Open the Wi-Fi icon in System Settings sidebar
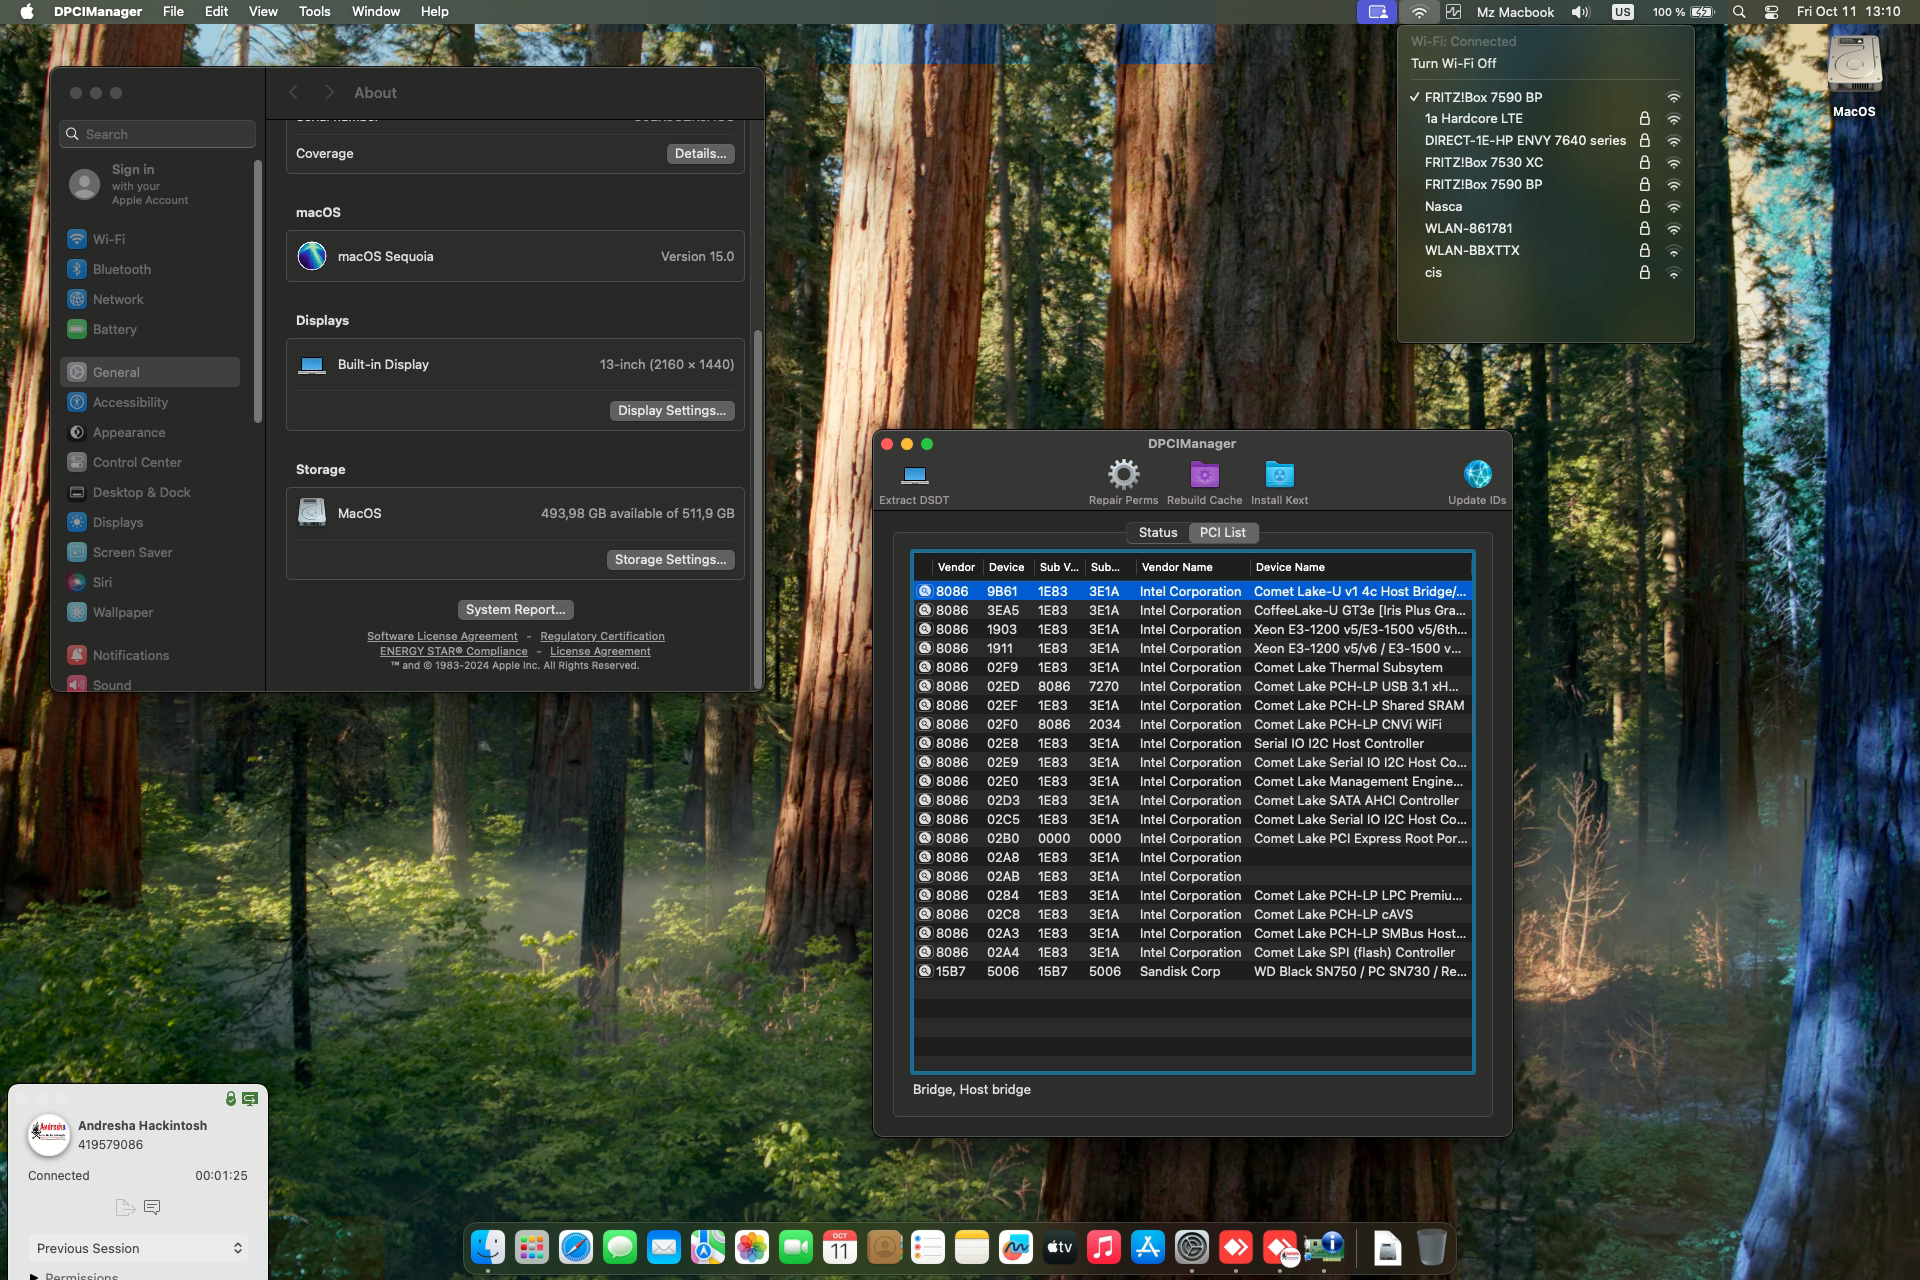 click(x=77, y=239)
